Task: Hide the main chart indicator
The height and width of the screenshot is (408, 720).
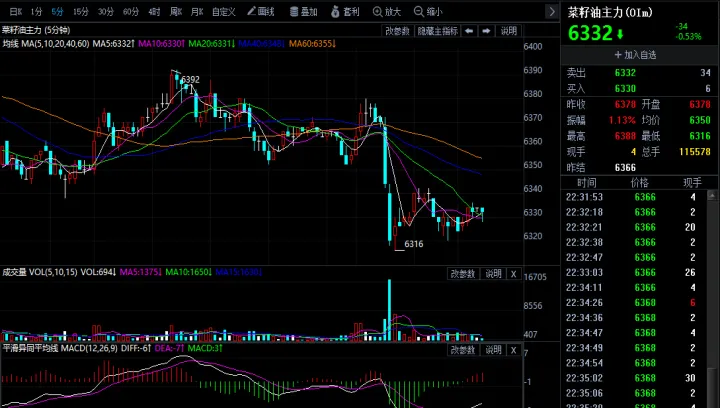Action: tap(437, 31)
